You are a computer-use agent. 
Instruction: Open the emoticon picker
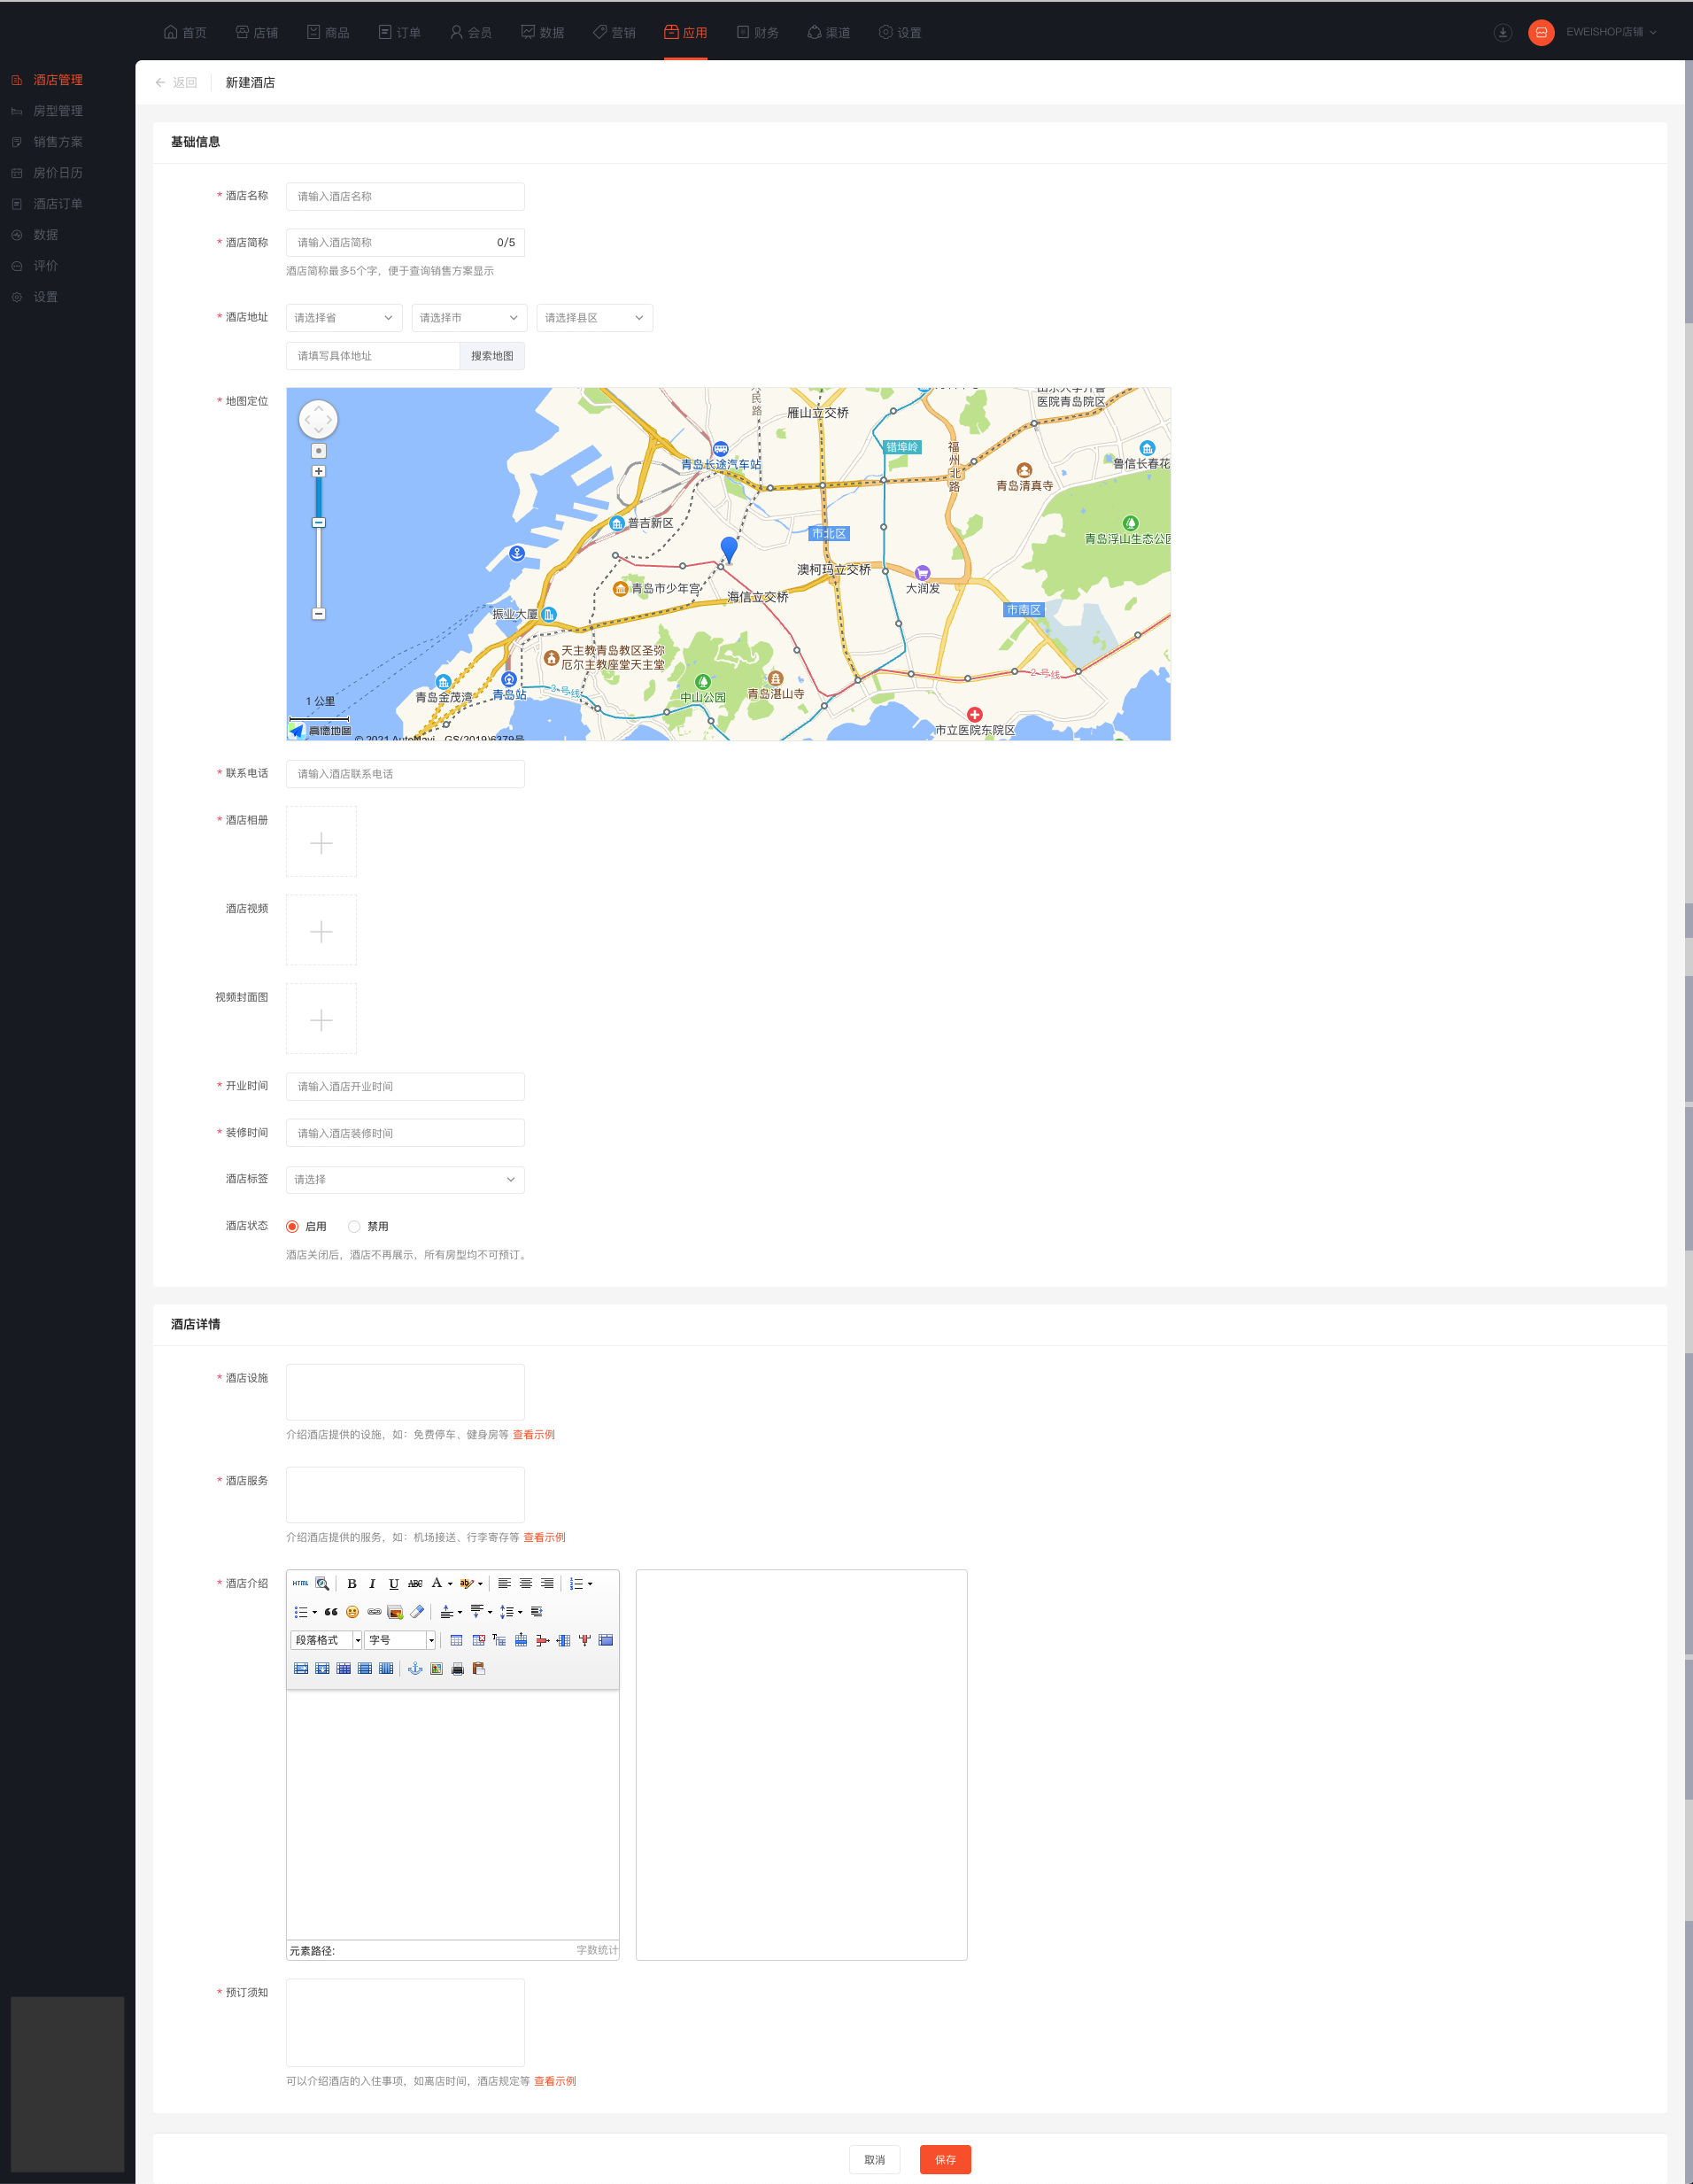pos(352,1611)
